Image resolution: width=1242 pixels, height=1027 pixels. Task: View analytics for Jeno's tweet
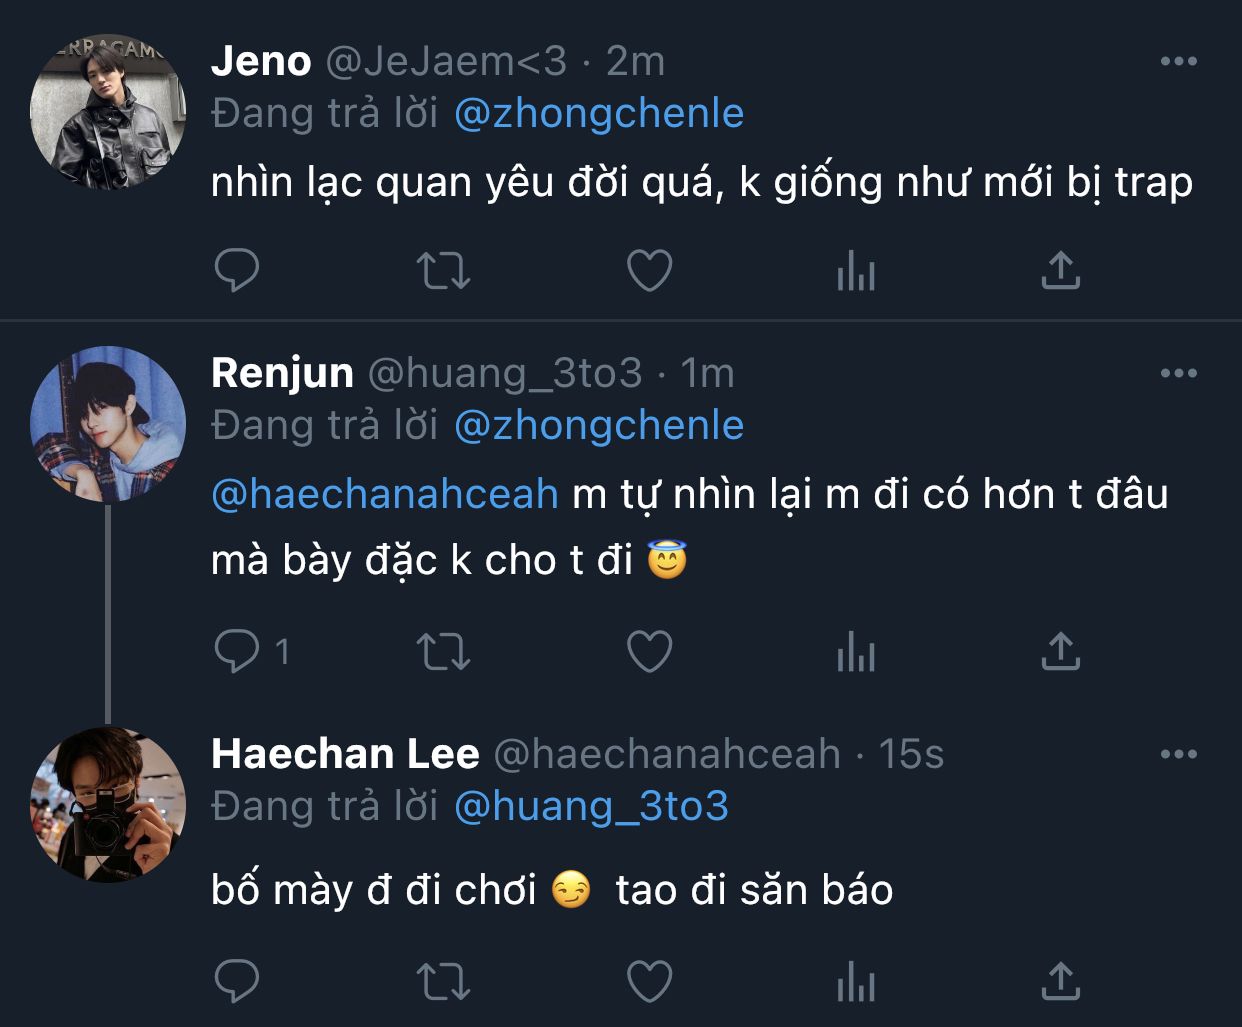pyautogui.click(x=856, y=270)
